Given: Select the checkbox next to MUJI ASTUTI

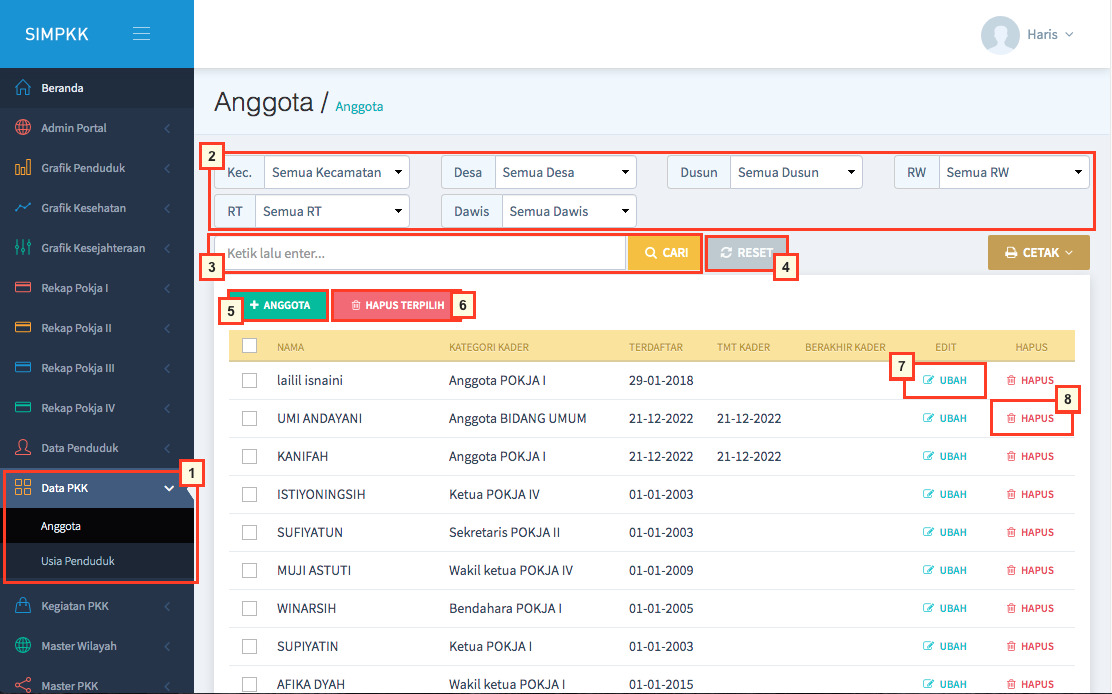Looking at the screenshot, I should coord(250,571).
